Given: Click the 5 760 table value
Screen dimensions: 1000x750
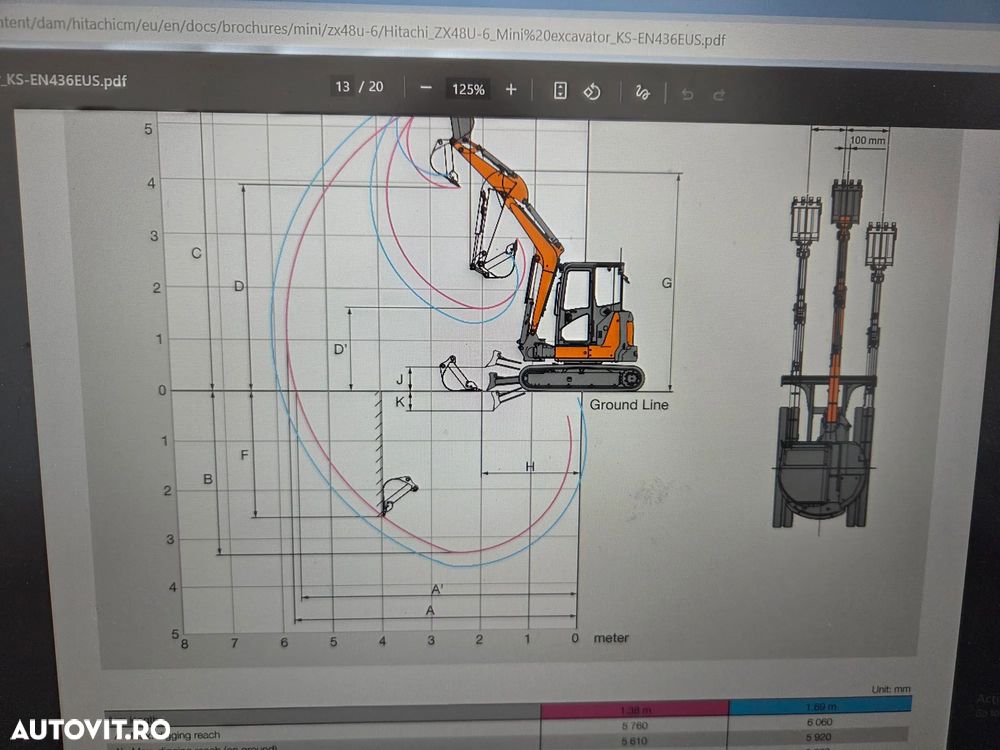Looking at the screenshot, I should 635,726.
